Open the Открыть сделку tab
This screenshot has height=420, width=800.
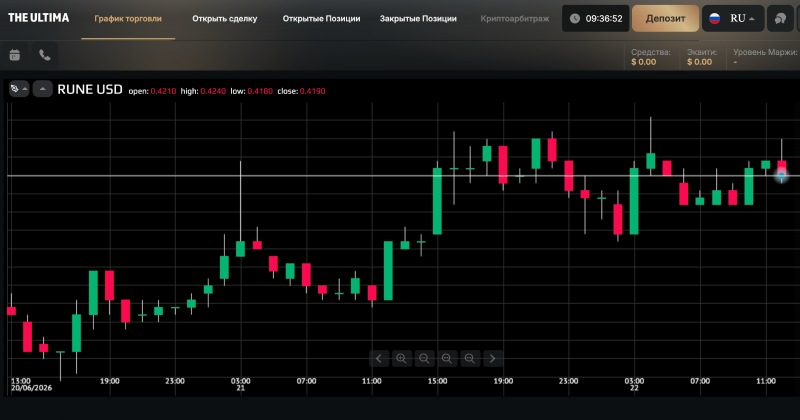[224, 18]
